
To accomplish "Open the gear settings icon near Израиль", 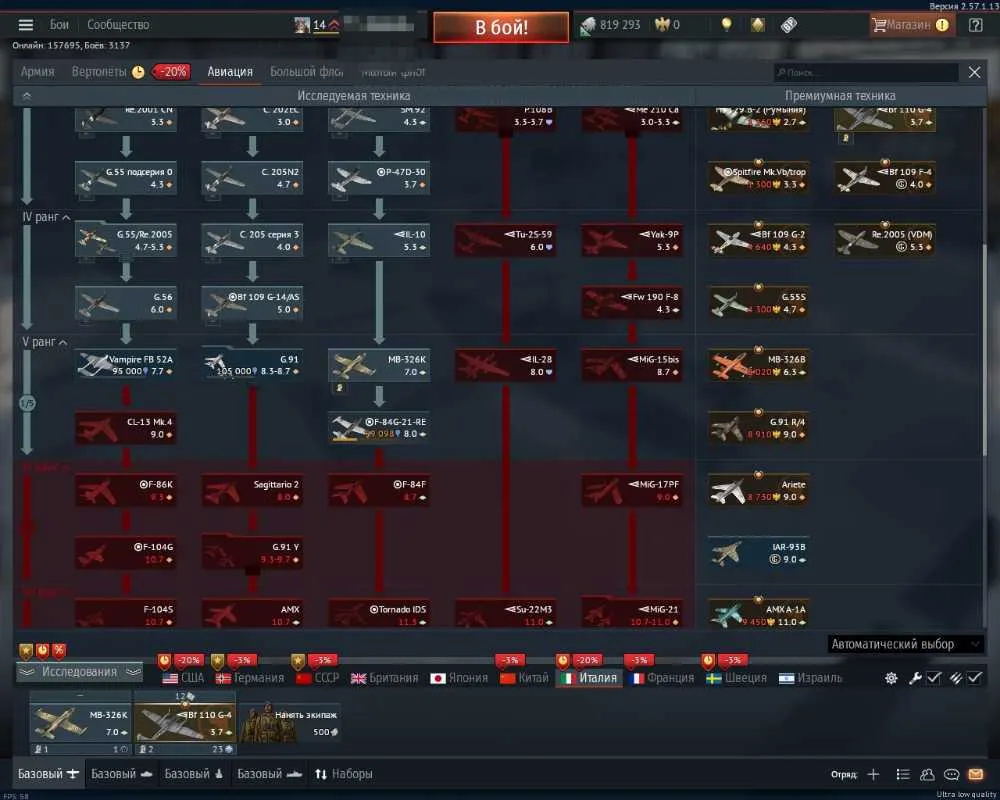I will tap(891, 678).
